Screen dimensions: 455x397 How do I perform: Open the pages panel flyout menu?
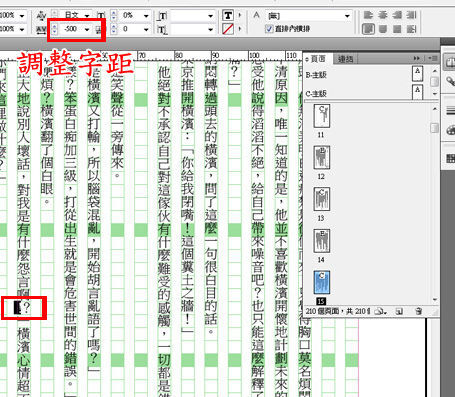tap(433, 58)
